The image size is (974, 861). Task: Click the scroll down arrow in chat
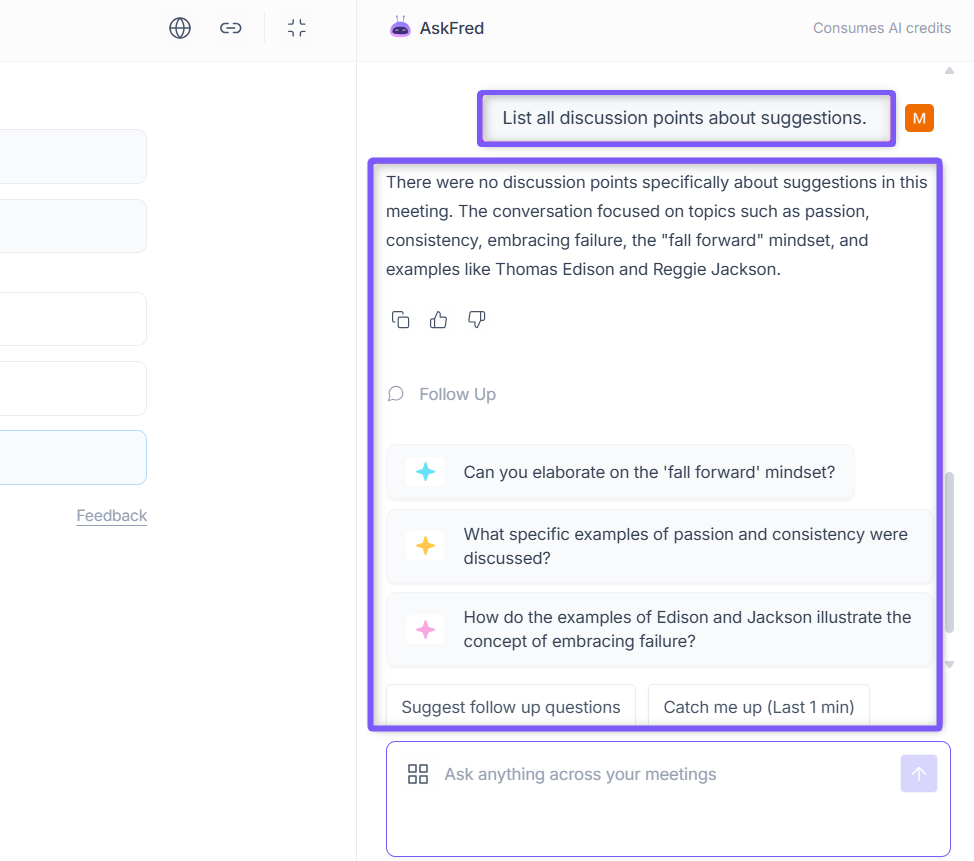pos(949,664)
